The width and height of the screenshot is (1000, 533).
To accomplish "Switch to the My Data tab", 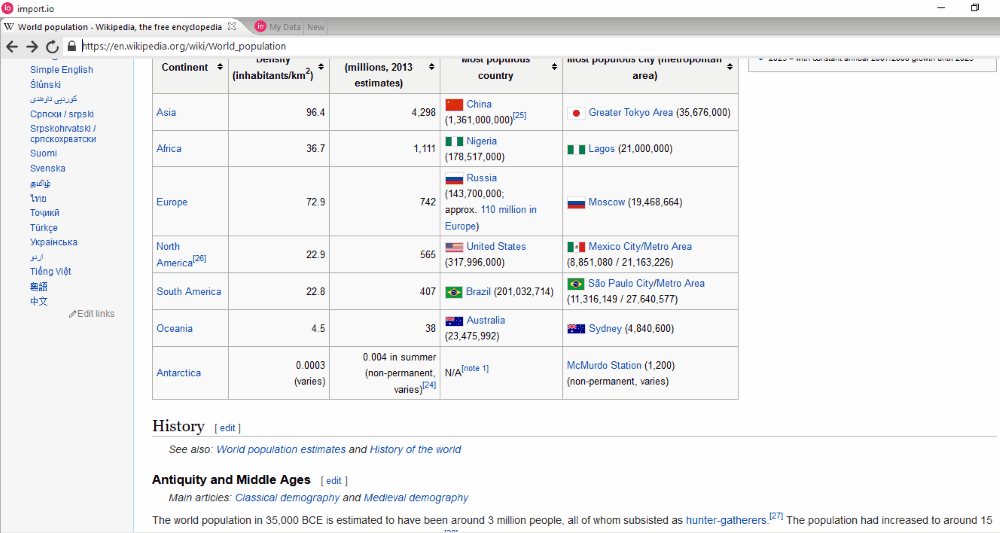I will coord(278,27).
